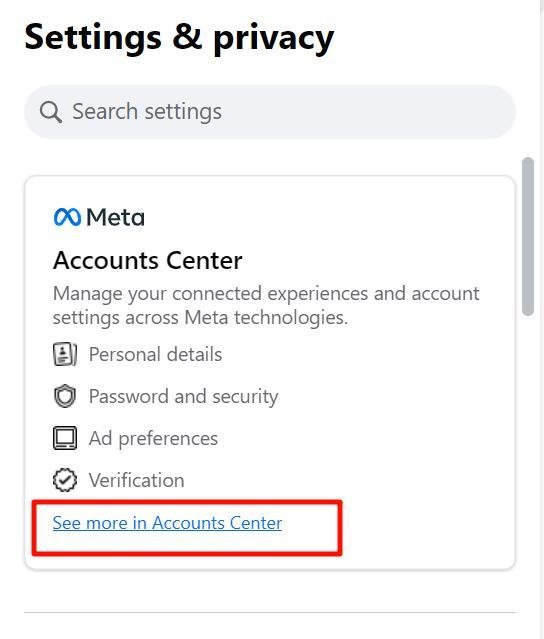Click the Settings & privacy page title
This screenshot has width=544, height=639.
tap(179, 38)
